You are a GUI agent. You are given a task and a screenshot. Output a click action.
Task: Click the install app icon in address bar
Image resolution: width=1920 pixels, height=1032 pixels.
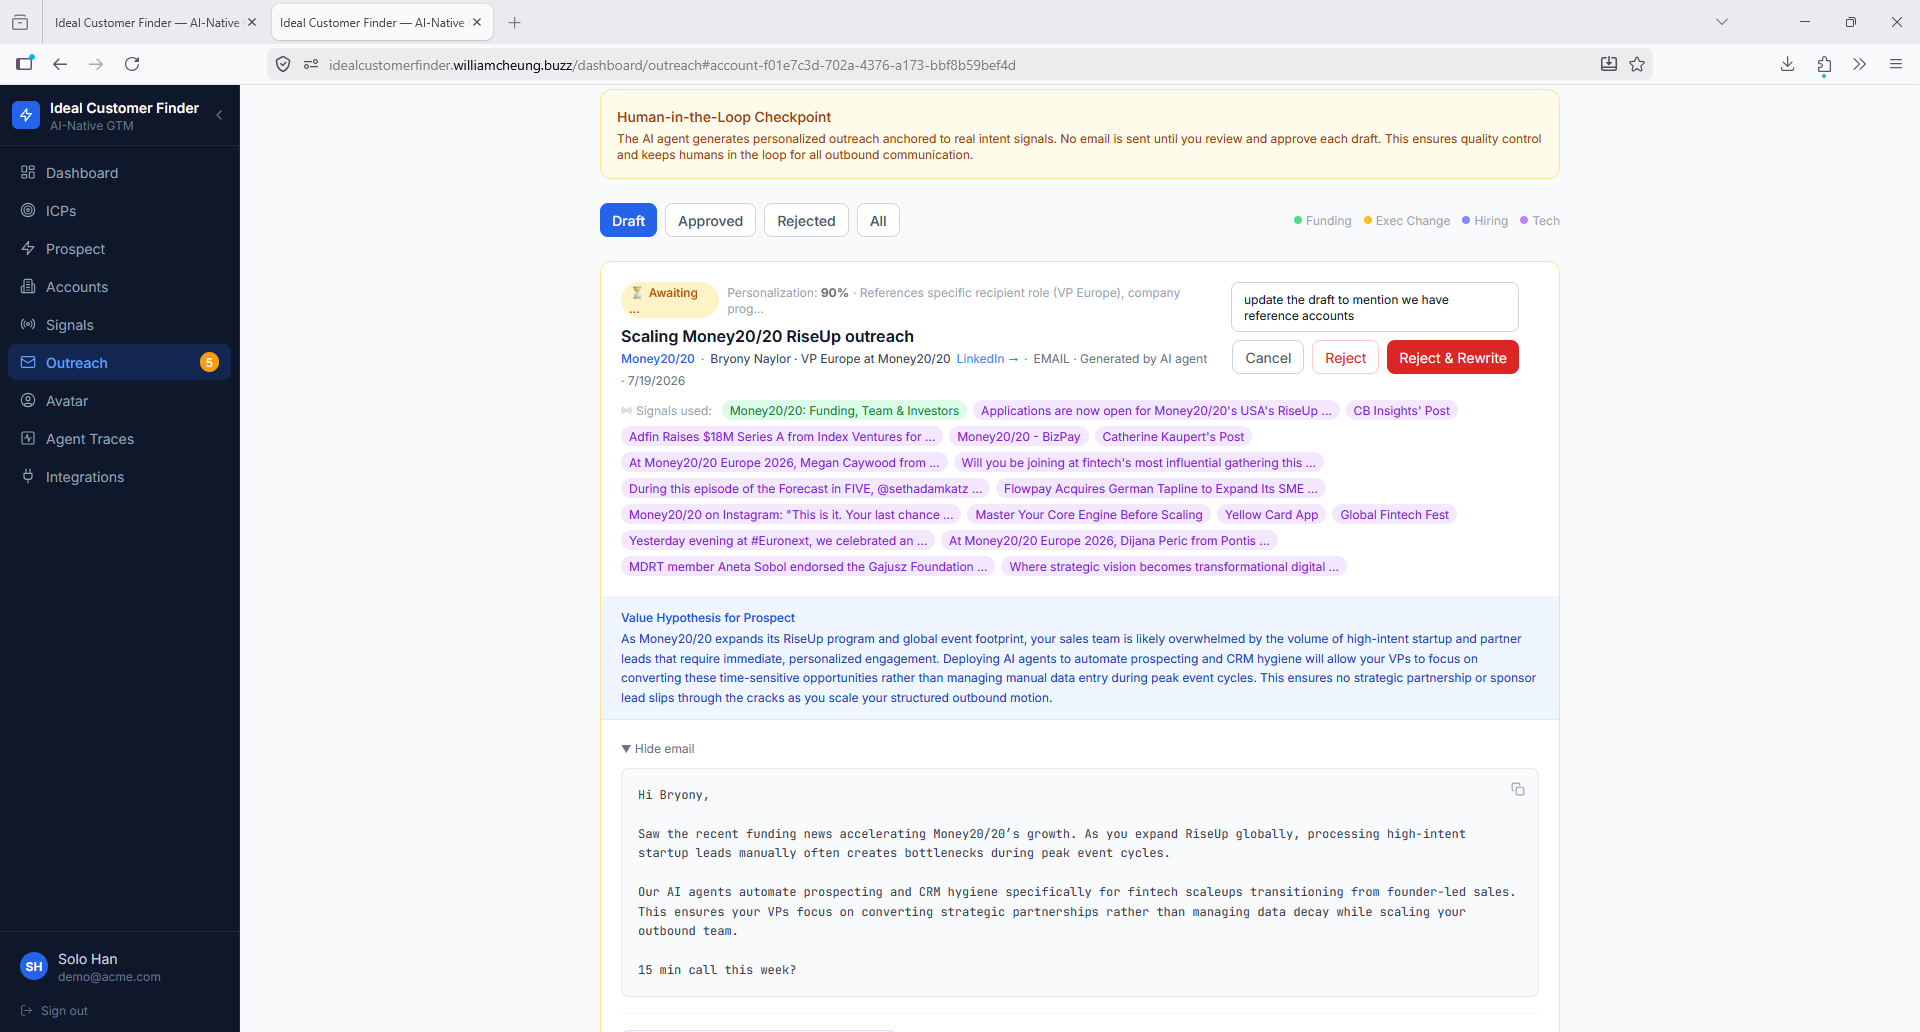click(1609, 64)
